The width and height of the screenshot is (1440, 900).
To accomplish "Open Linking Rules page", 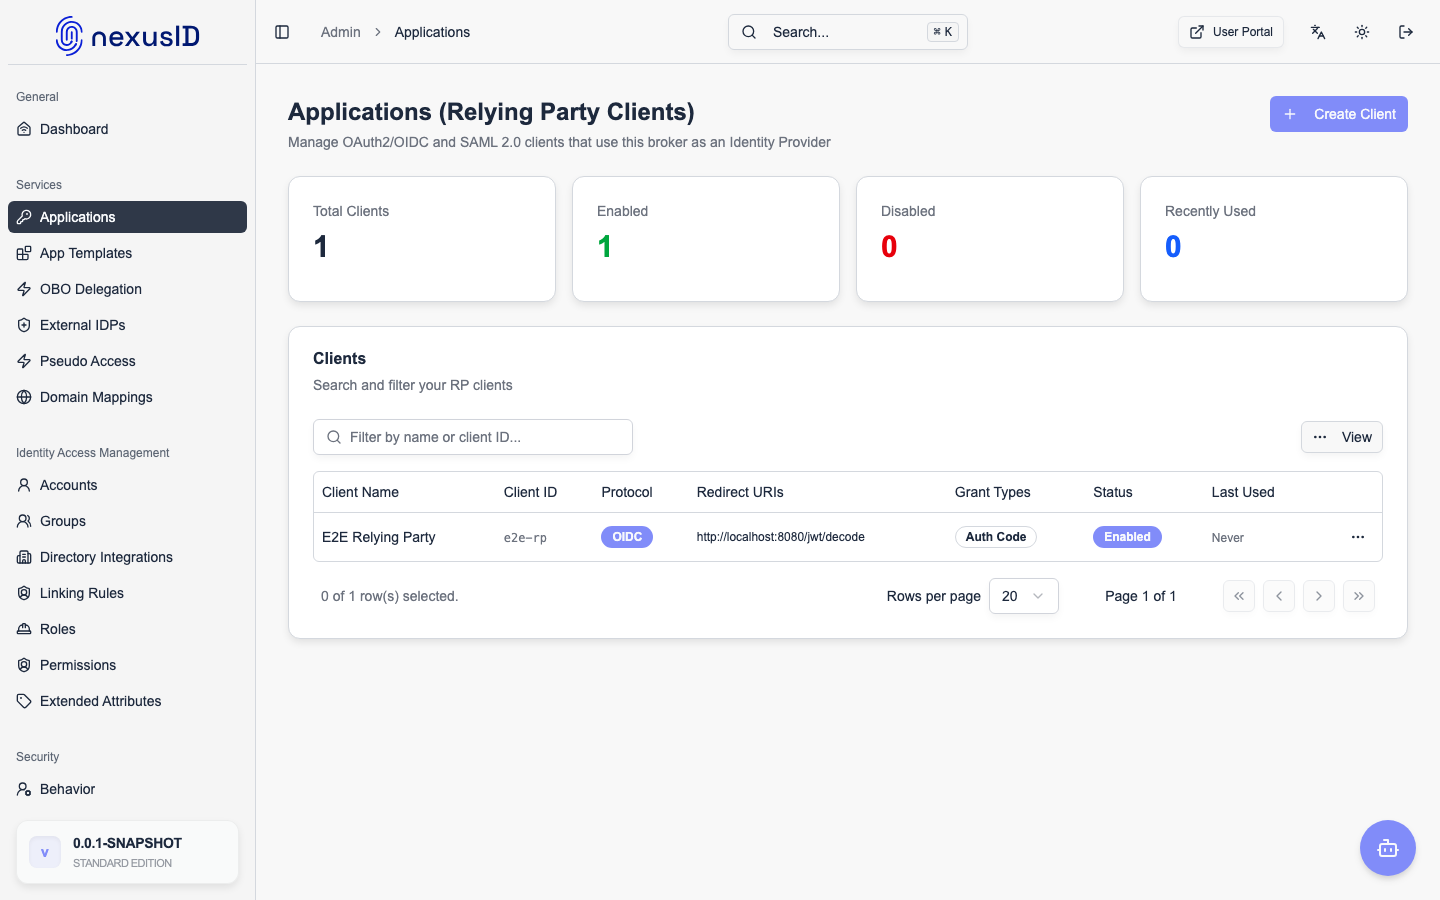I will tap(127, 593).
